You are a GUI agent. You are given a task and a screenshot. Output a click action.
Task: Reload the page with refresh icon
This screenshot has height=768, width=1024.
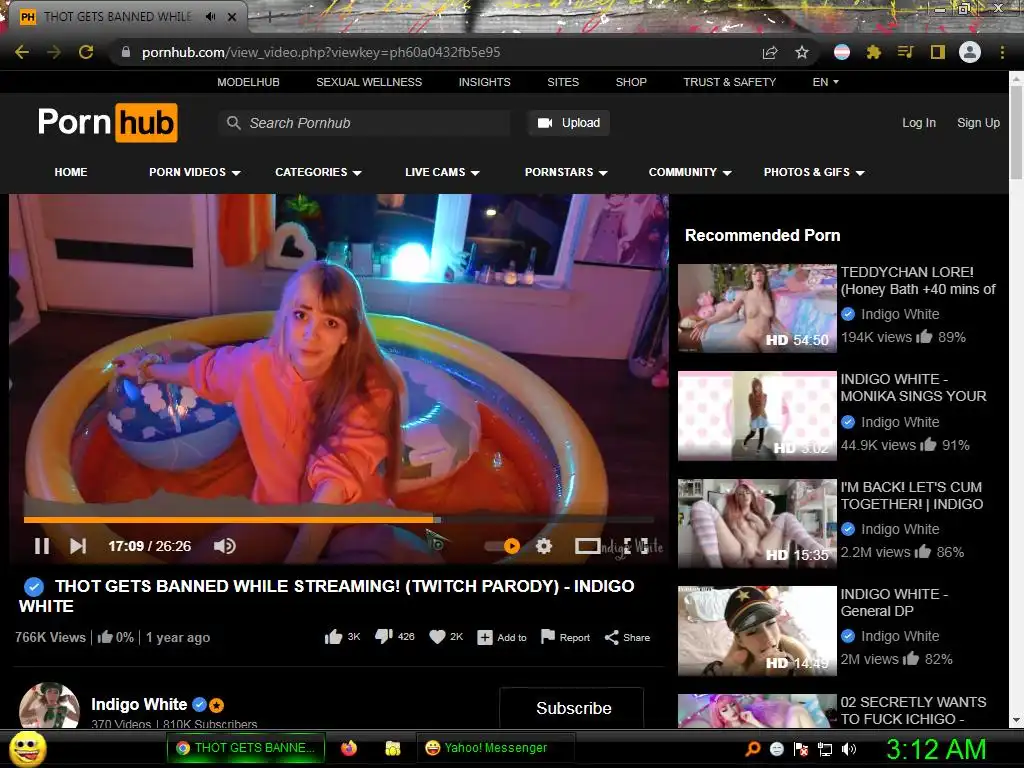point(86,52)
